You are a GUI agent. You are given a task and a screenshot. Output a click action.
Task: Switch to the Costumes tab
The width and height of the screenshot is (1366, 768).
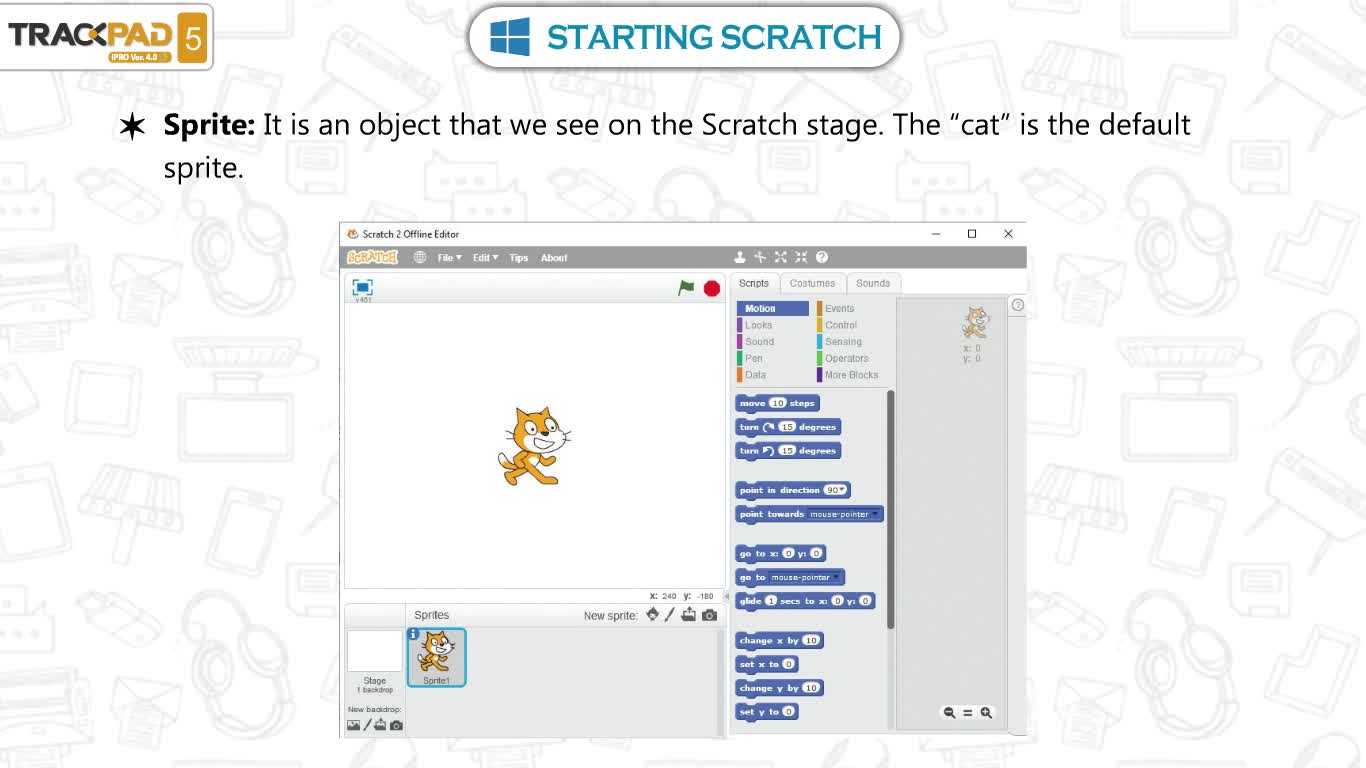pos(812,284)
